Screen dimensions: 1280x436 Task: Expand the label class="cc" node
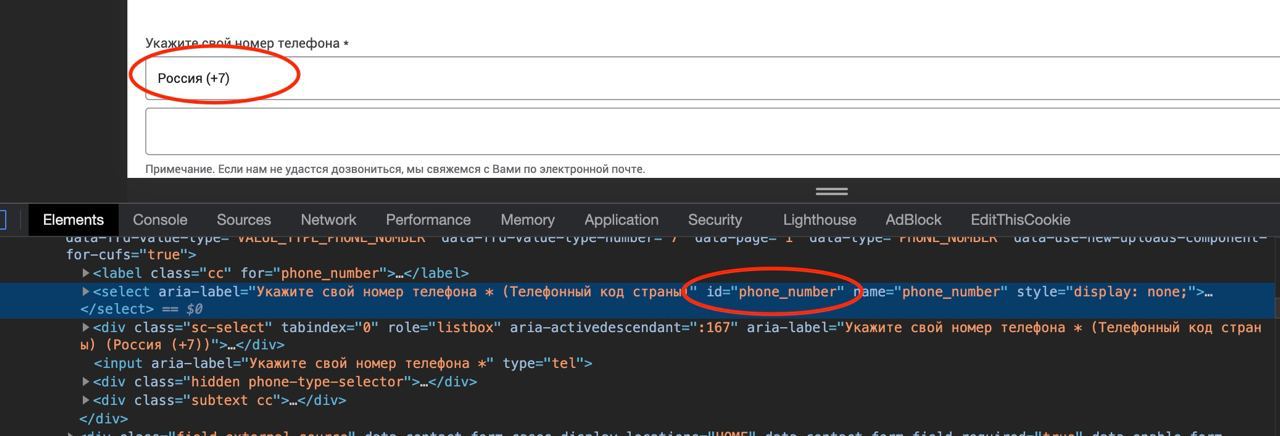86,273
